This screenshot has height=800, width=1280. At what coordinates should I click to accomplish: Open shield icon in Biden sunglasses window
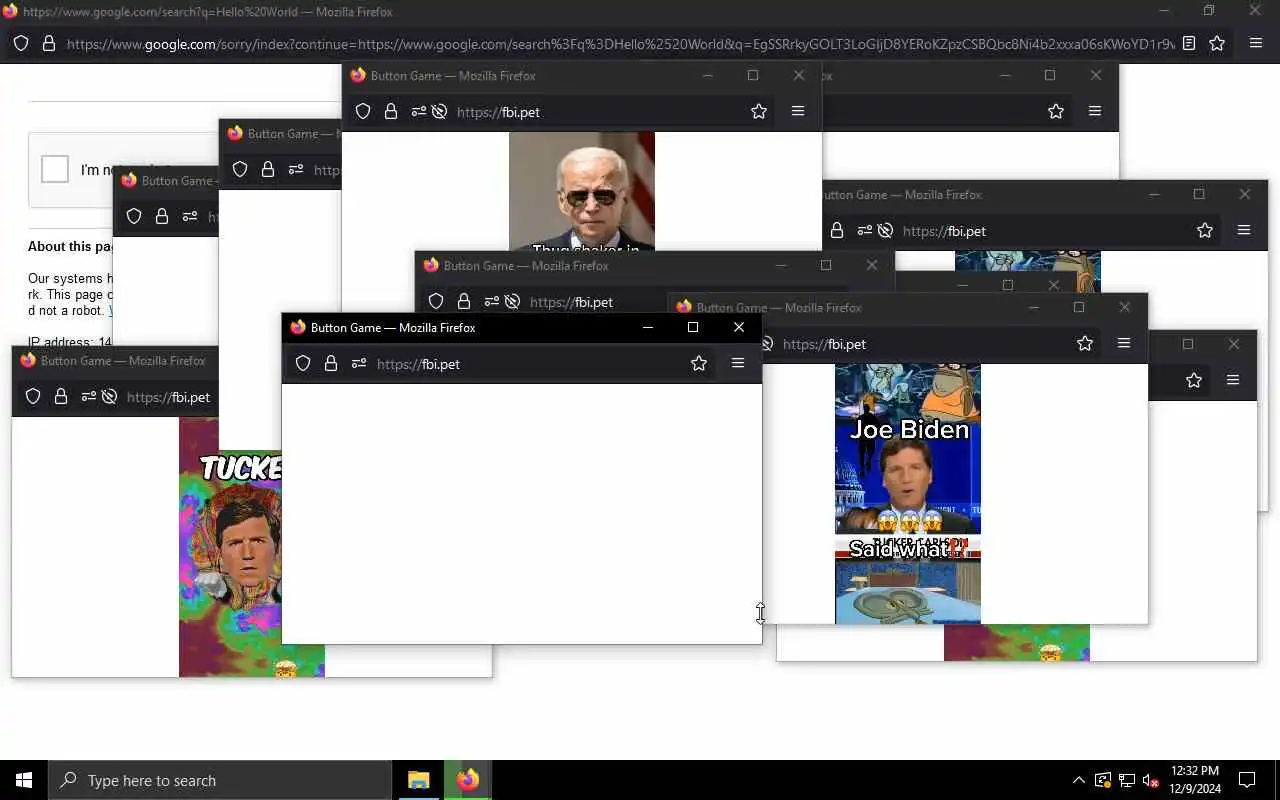pos(363,112)
